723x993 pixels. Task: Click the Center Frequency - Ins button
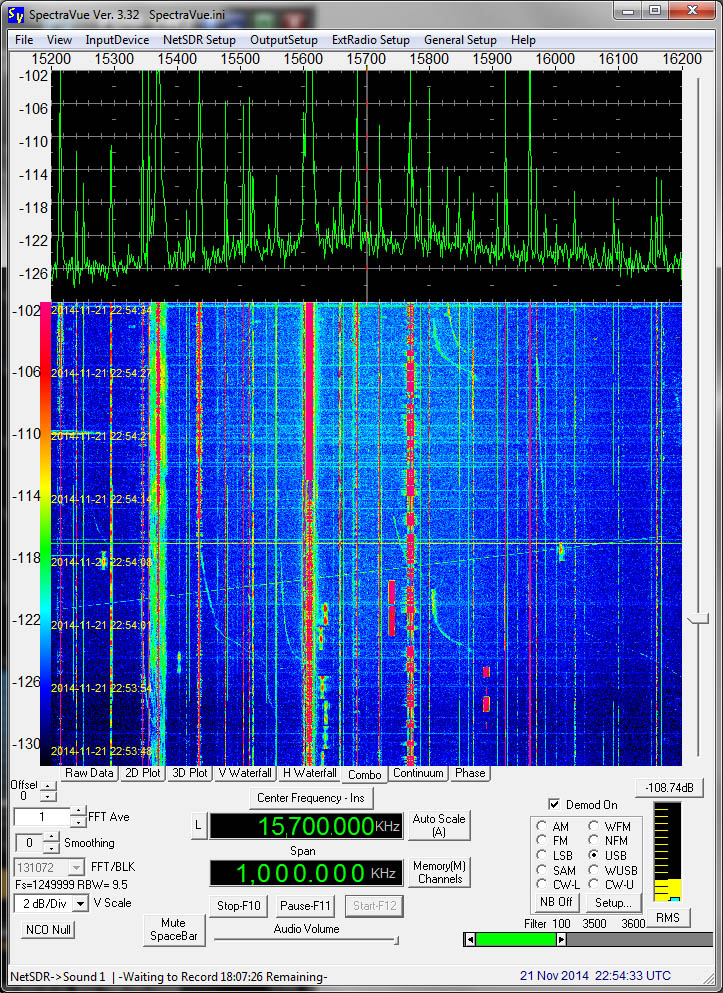(311, 798)
